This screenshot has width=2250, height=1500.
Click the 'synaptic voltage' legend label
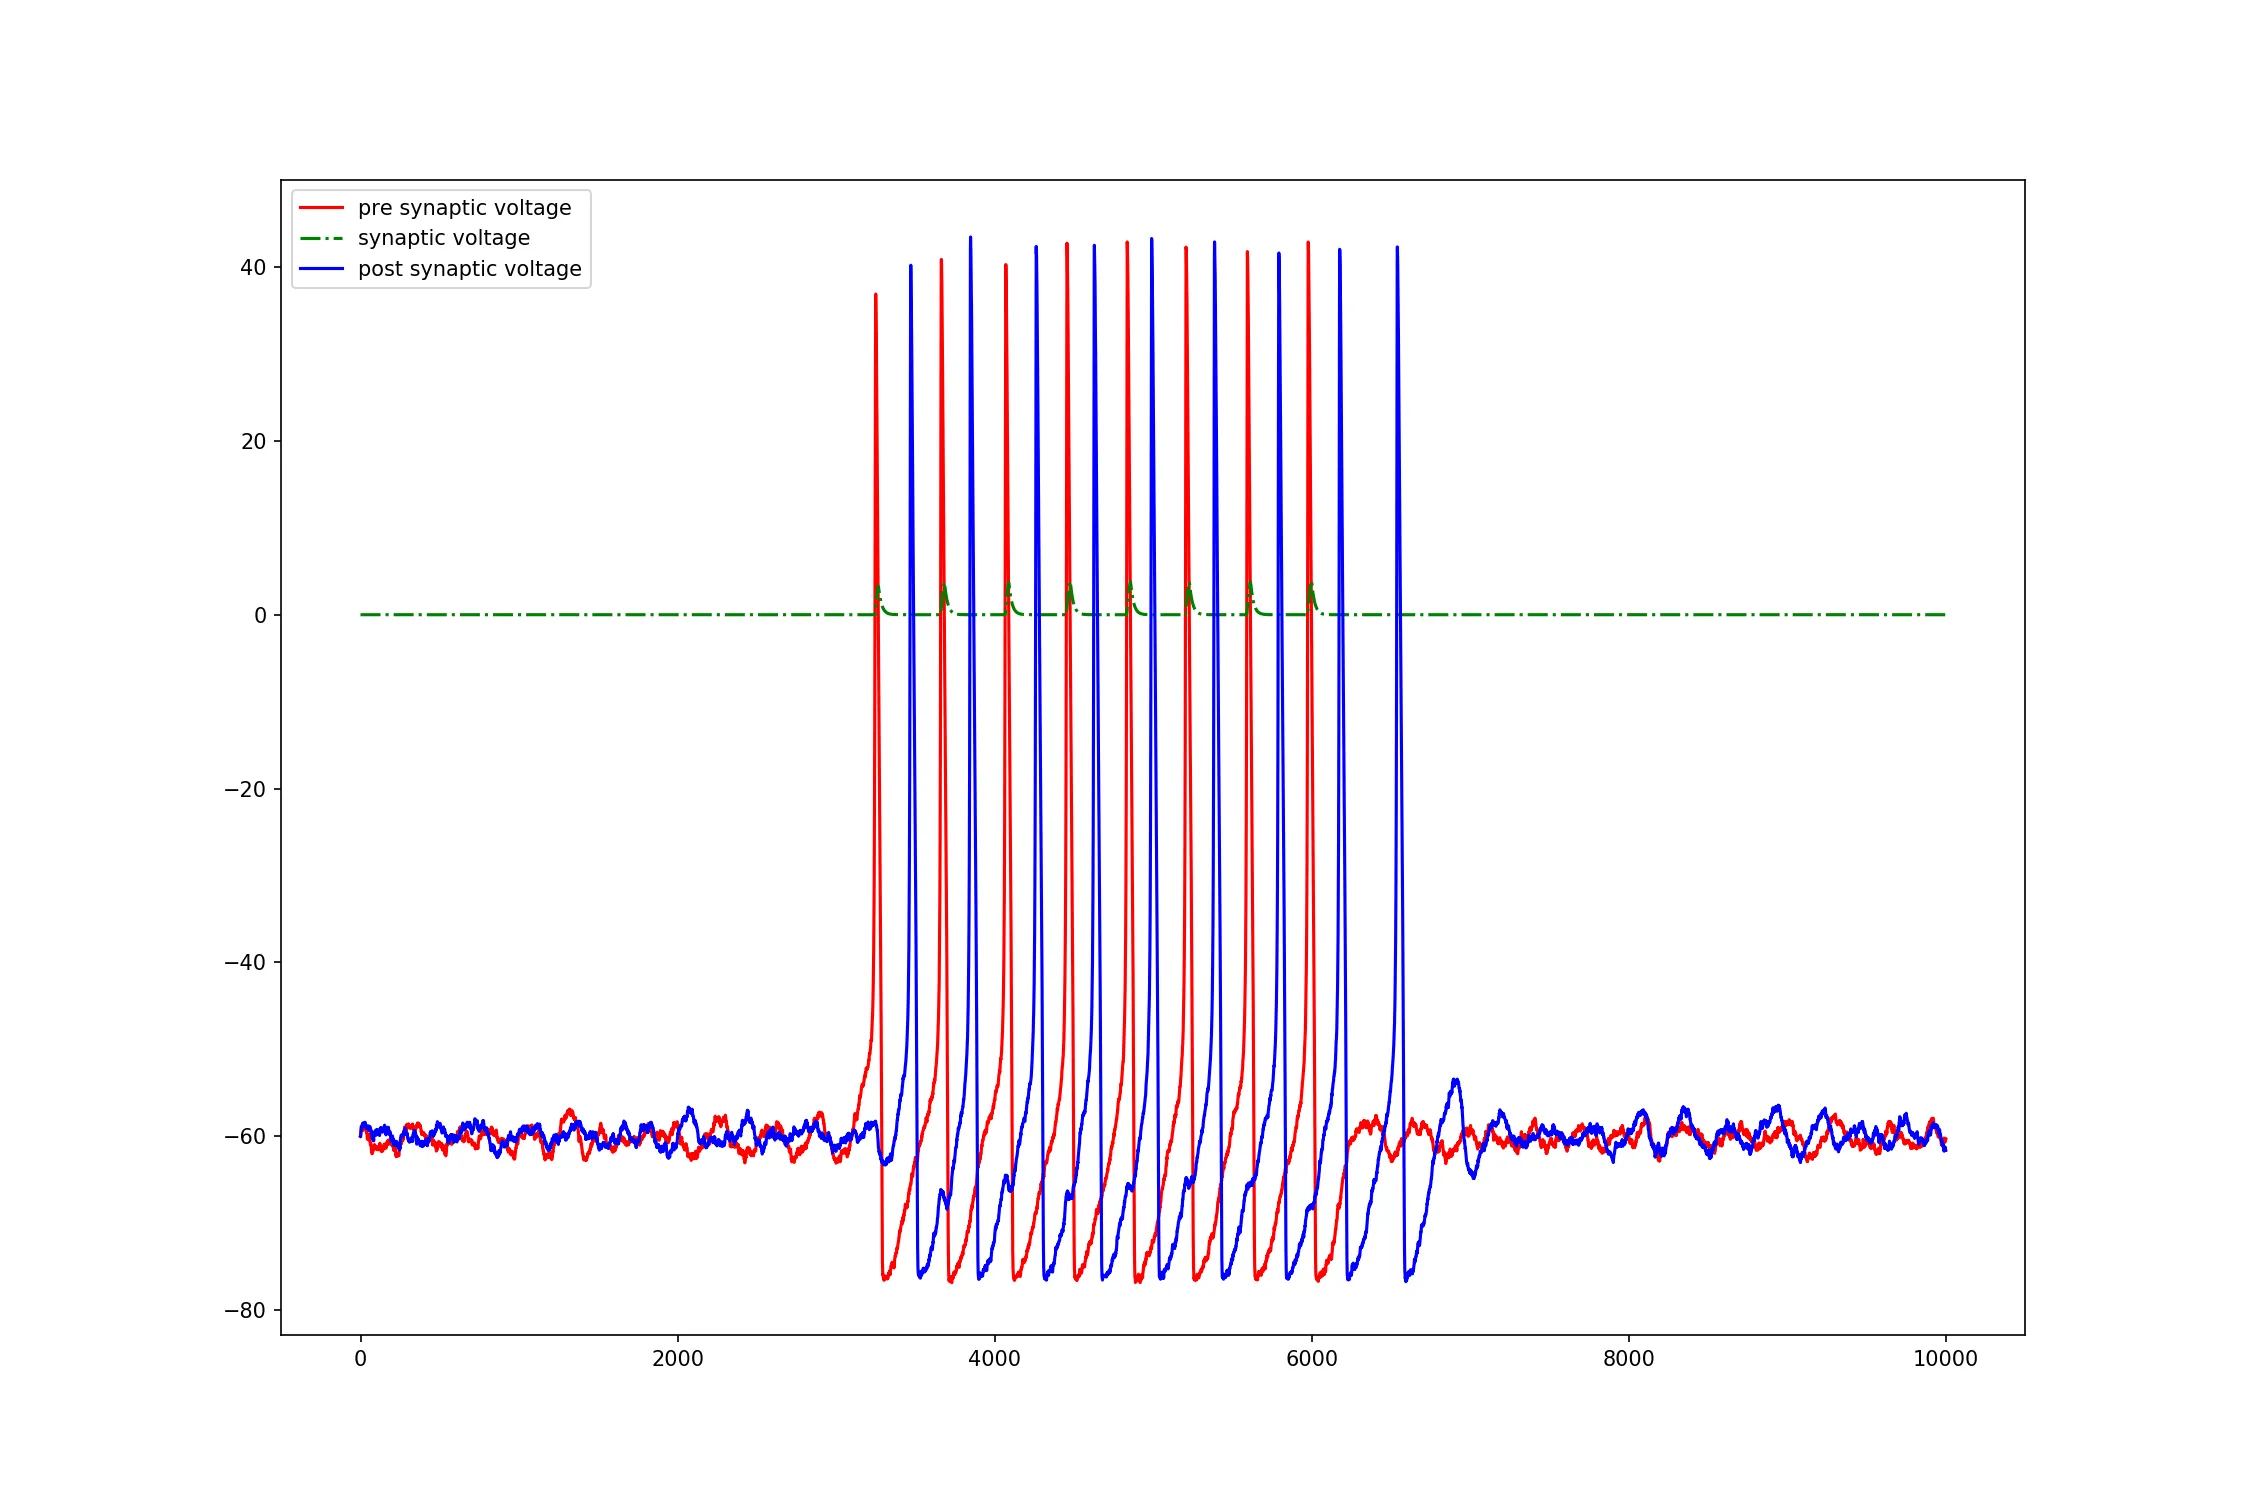coord(443,238)
